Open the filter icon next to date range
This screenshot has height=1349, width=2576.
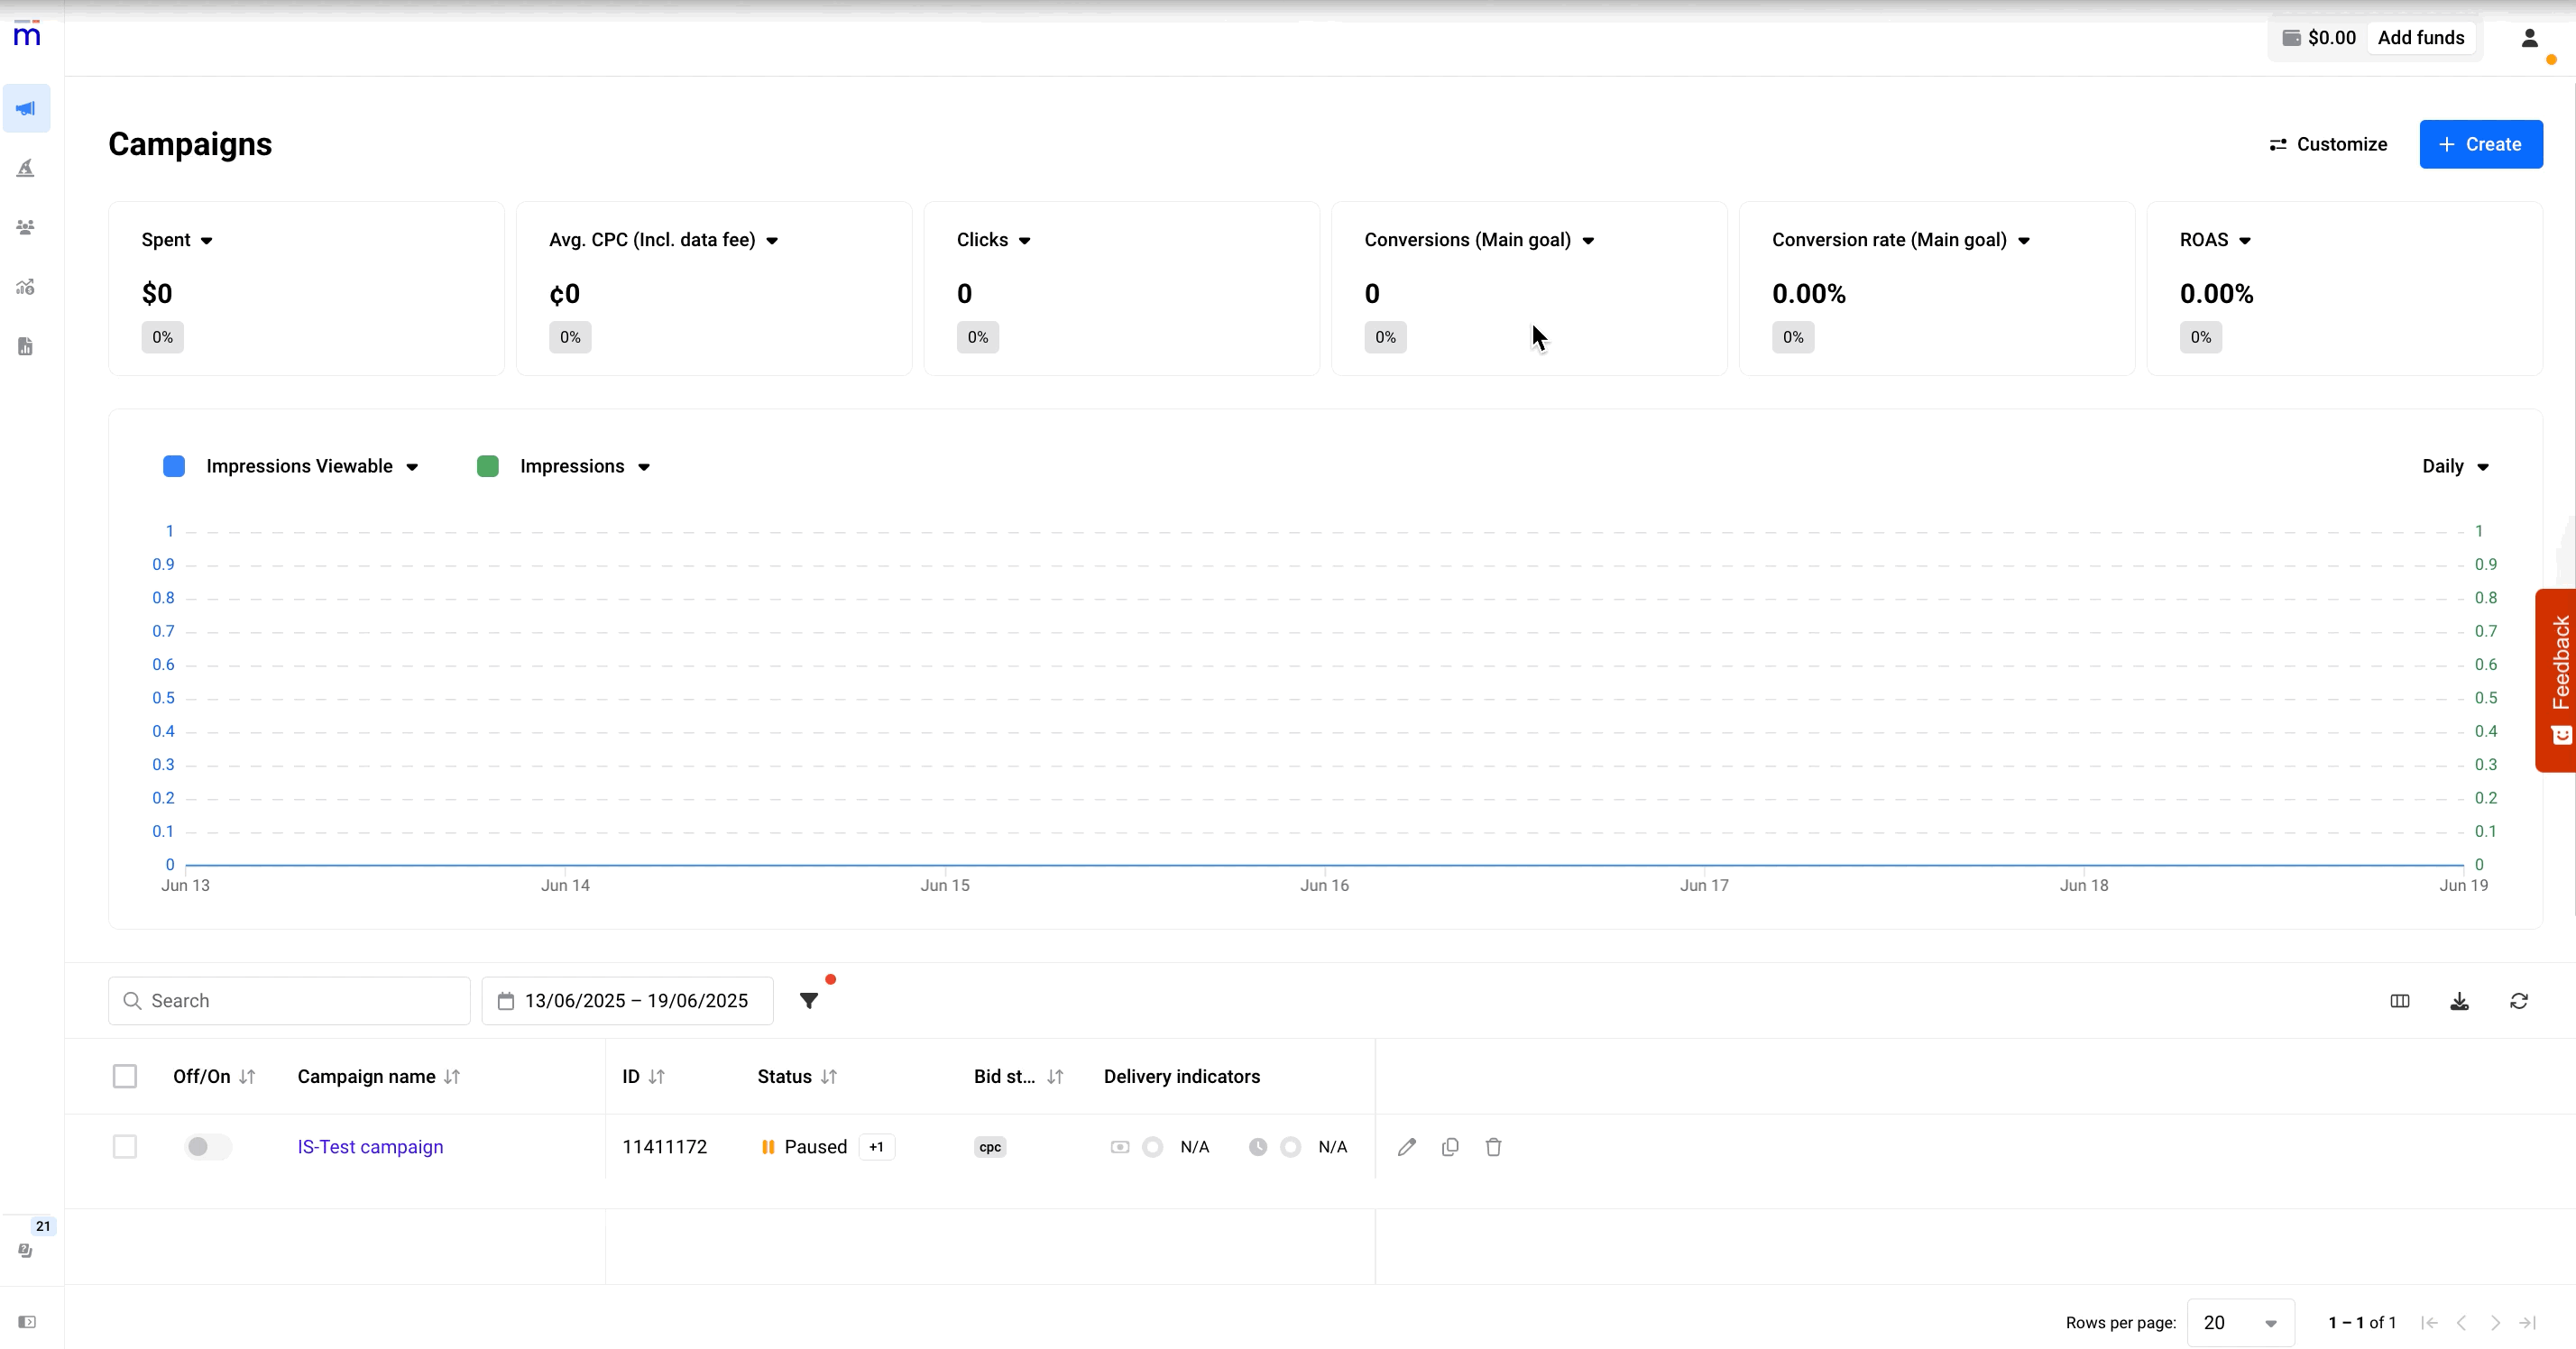coord(810,1001)
